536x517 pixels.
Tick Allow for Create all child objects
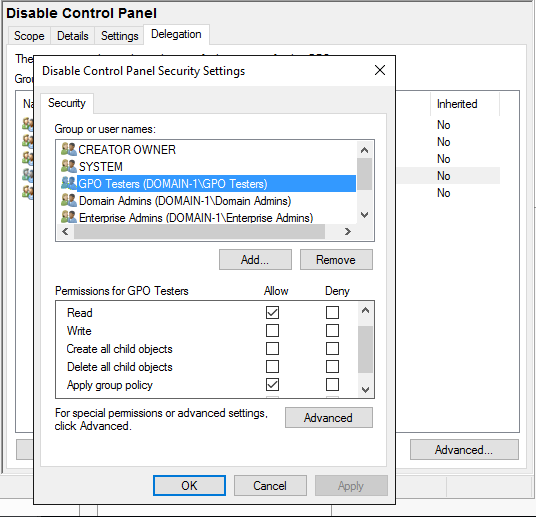272,349
